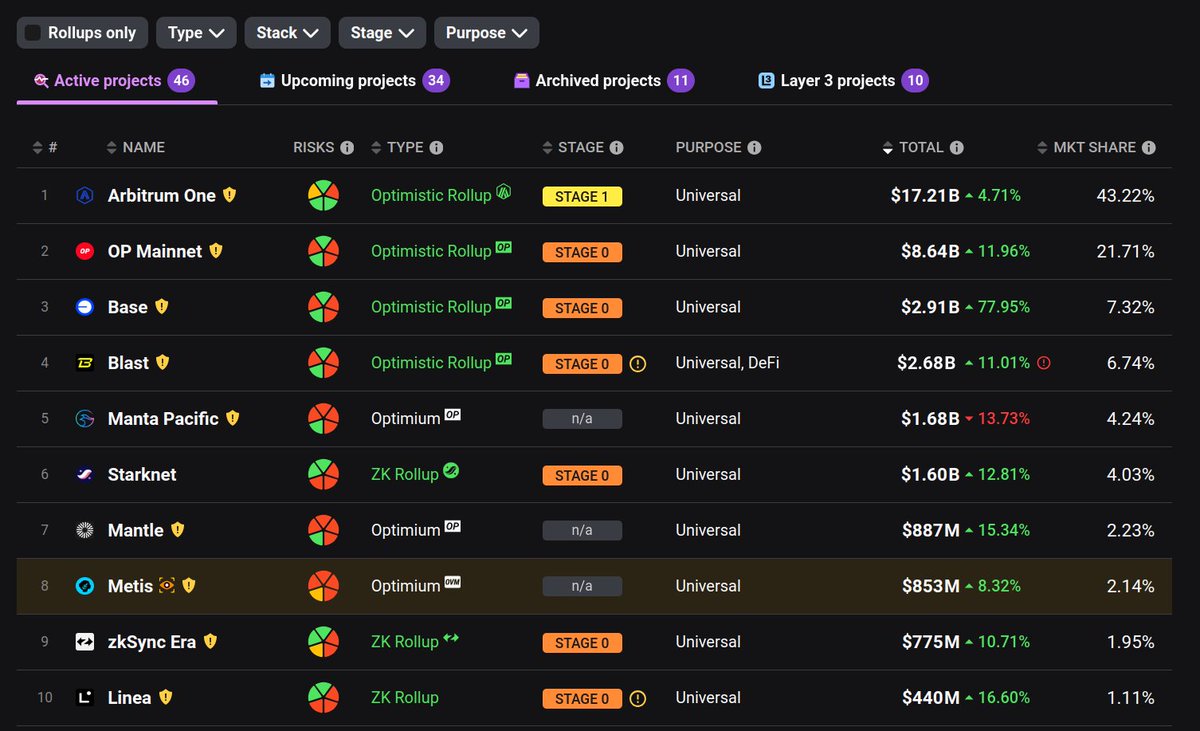
Task: Open the Arbitrum One project link
Action: click(162, 196)
